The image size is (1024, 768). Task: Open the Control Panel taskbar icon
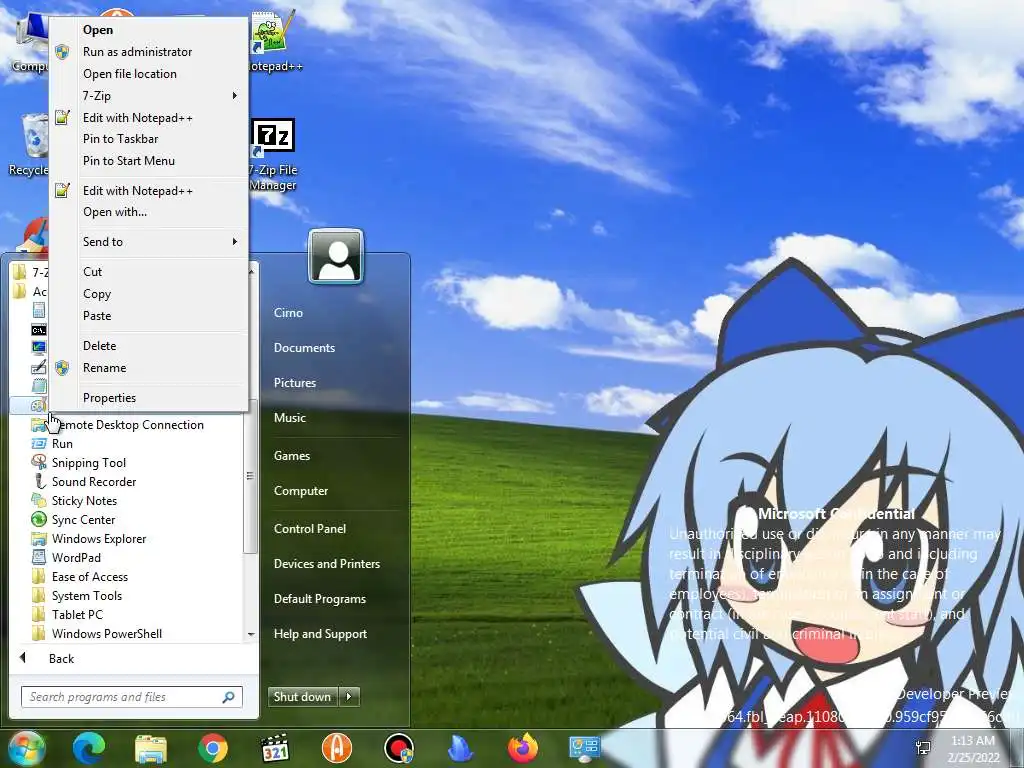tap(584, 748)
